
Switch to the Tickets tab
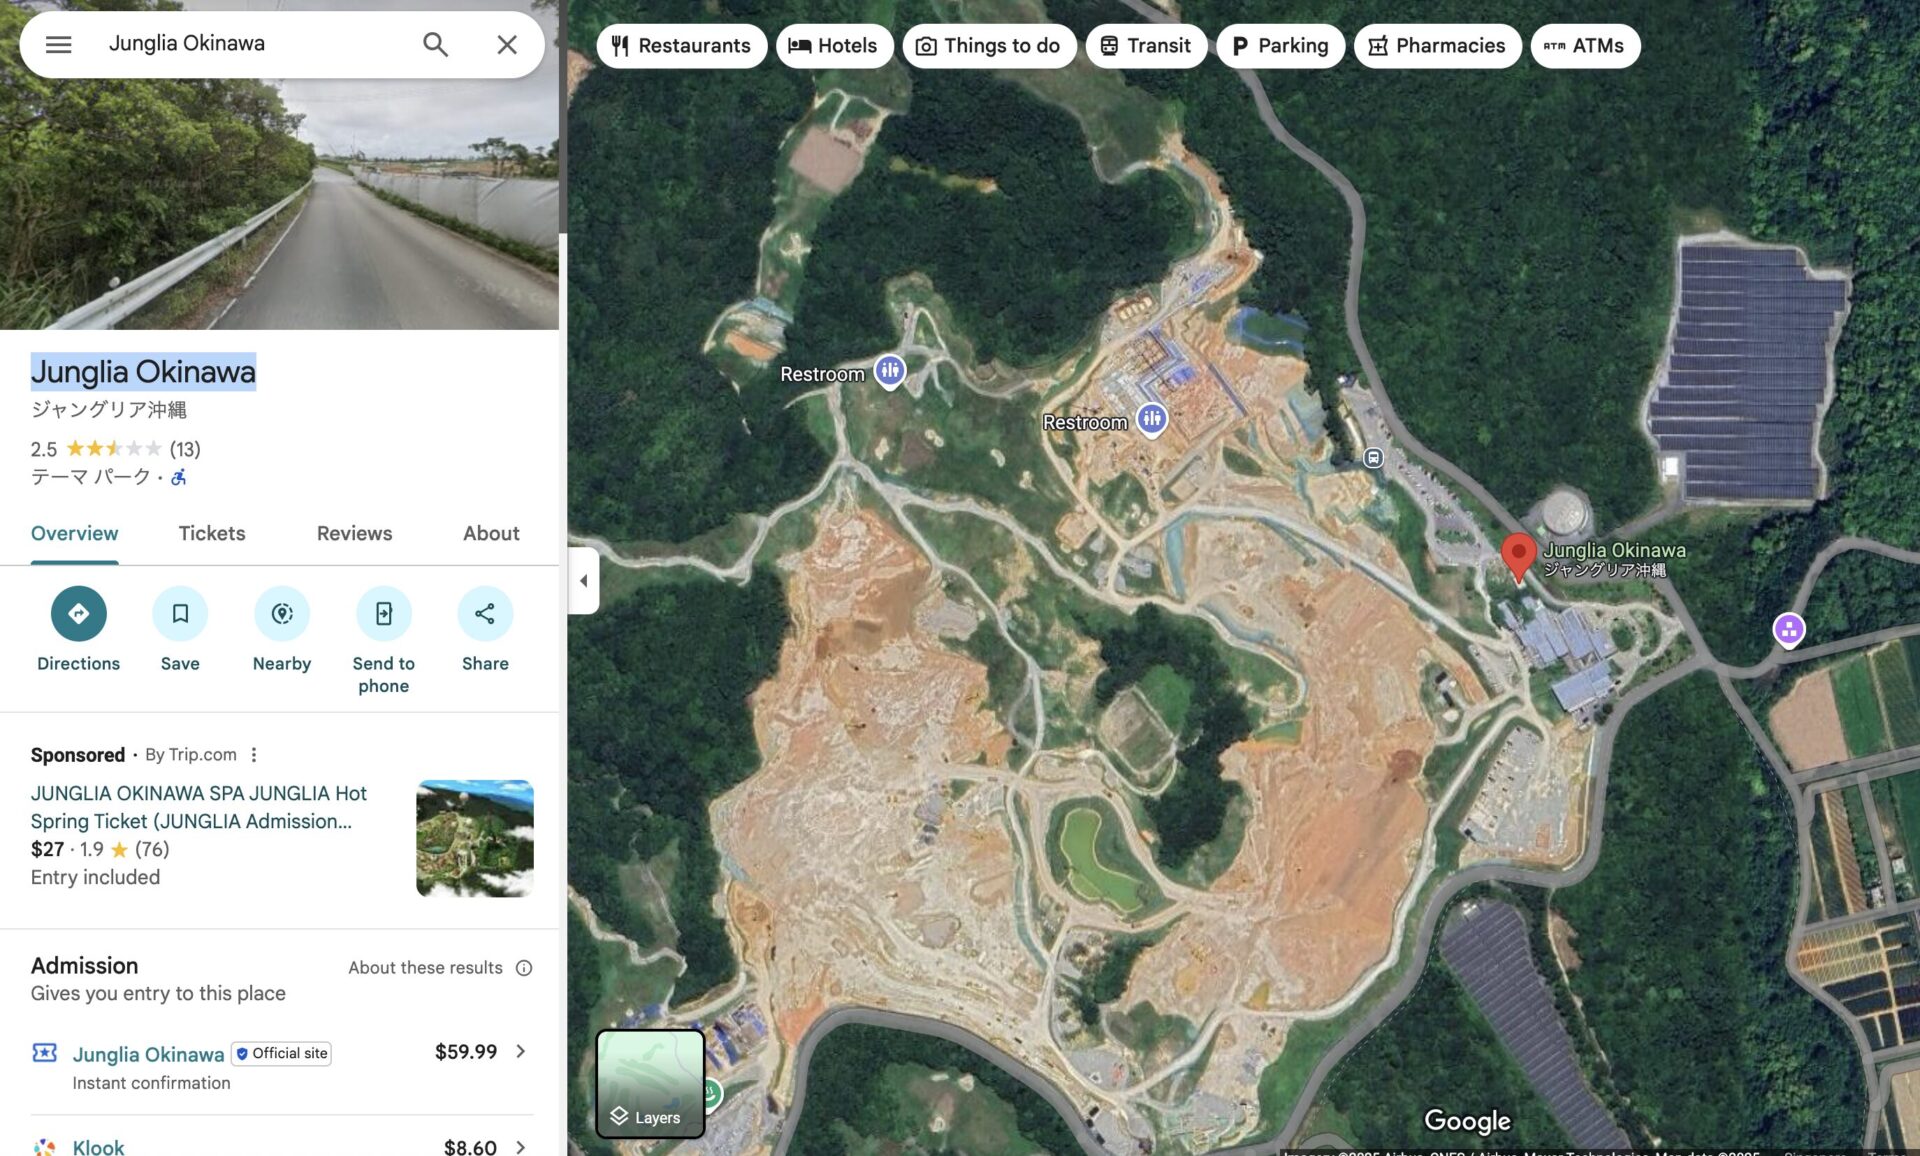(212, 534)
